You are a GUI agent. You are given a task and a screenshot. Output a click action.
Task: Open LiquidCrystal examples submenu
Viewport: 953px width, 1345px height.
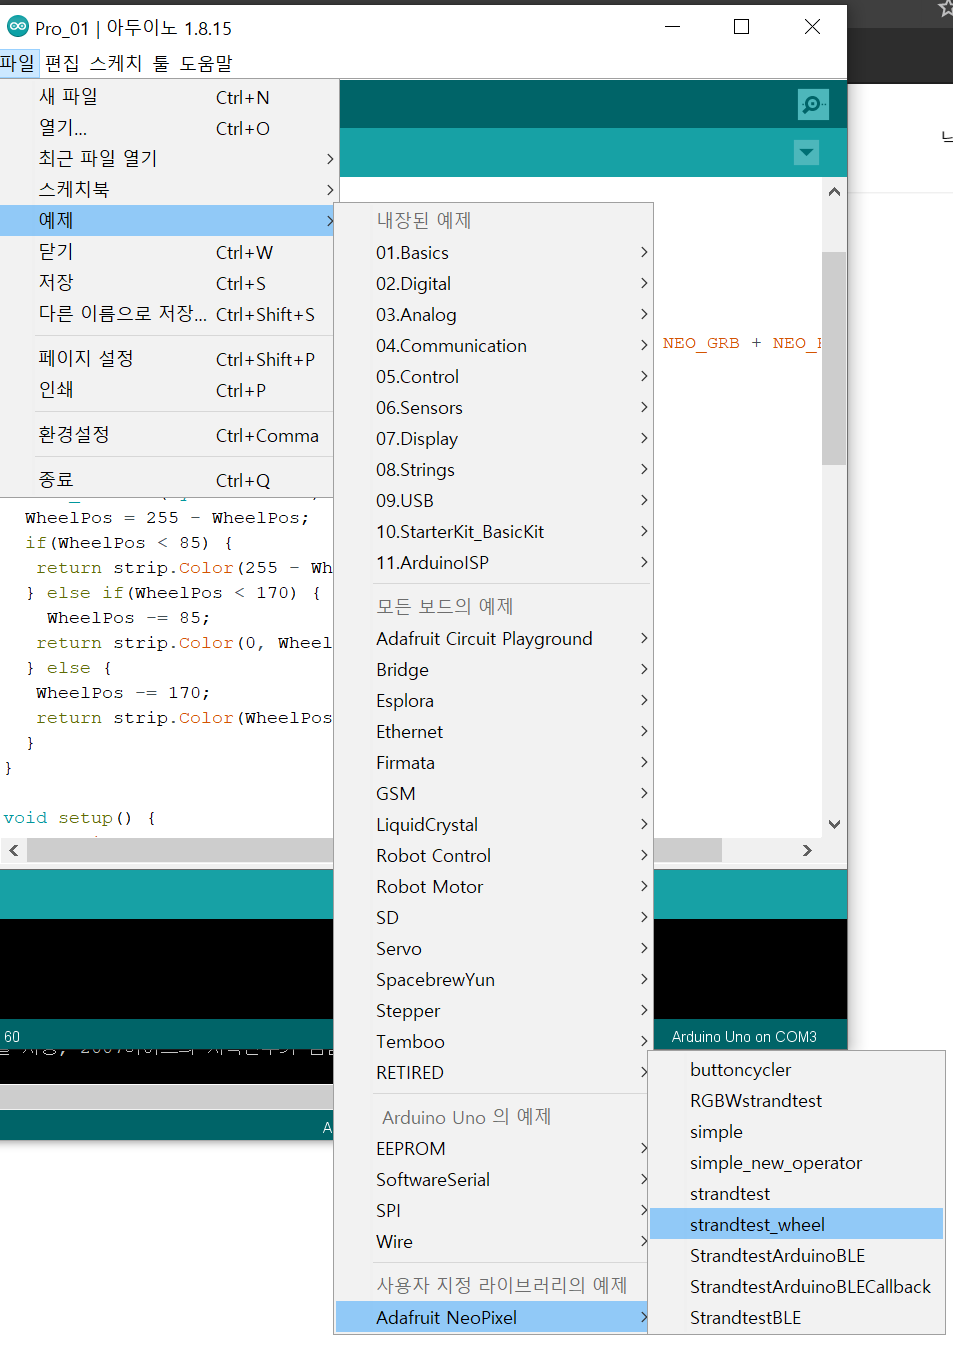[x=494, y=825]
